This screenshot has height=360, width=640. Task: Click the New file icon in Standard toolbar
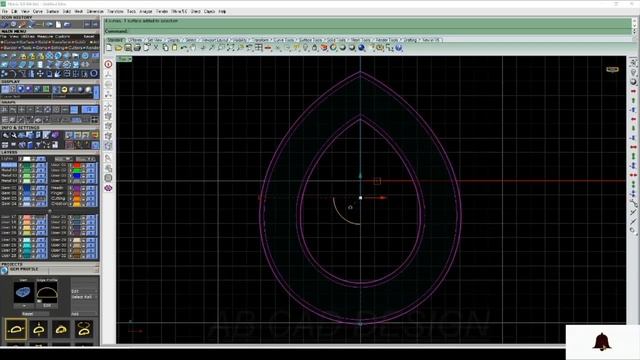tap(109, 48)
